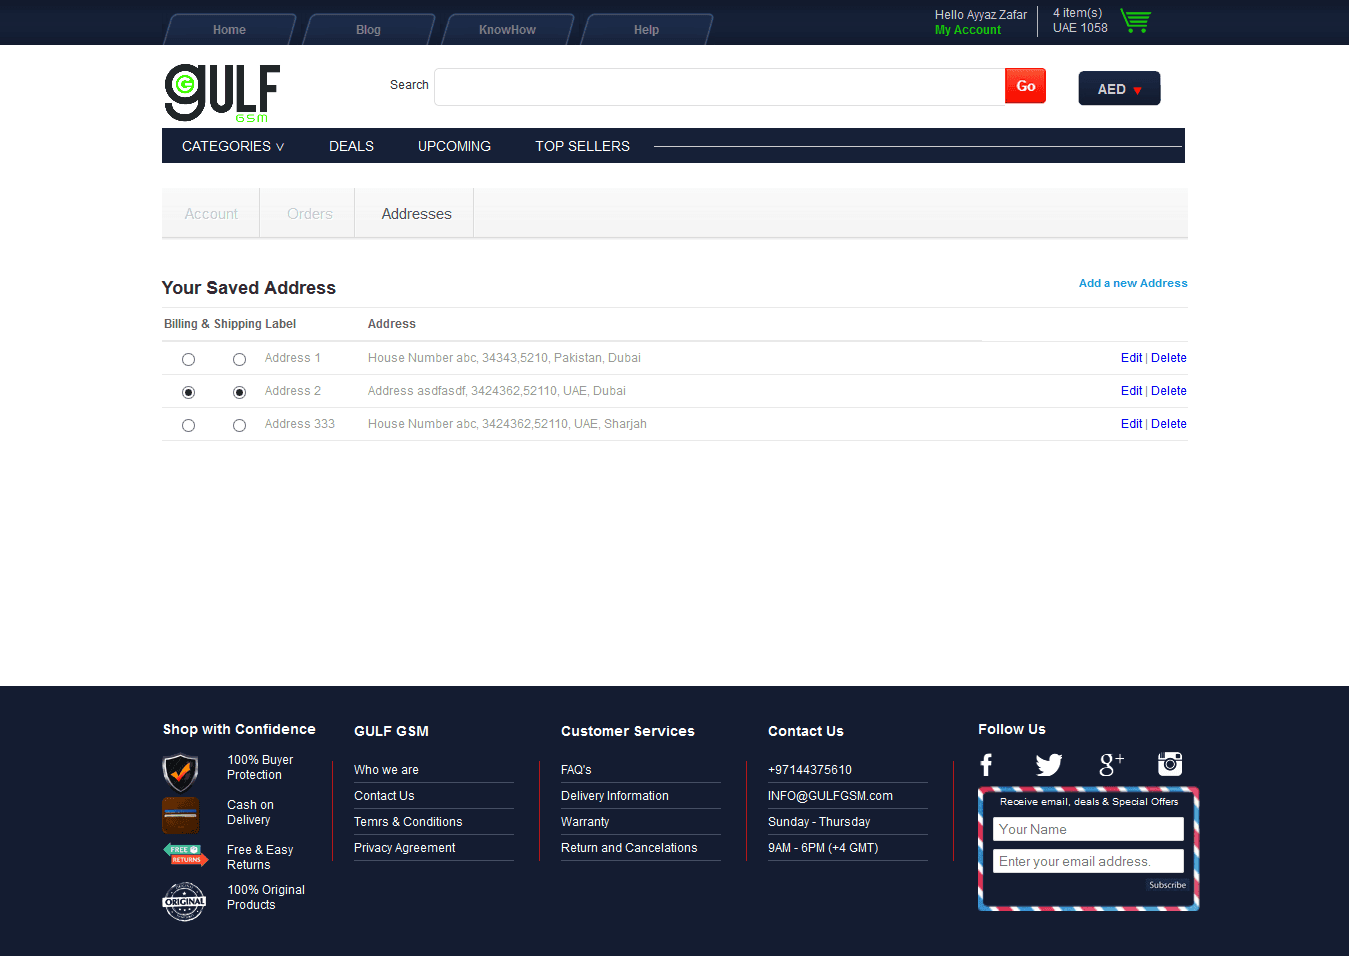Open the Instagram camera icon

pyautogui.click(x=1170, y=764)
